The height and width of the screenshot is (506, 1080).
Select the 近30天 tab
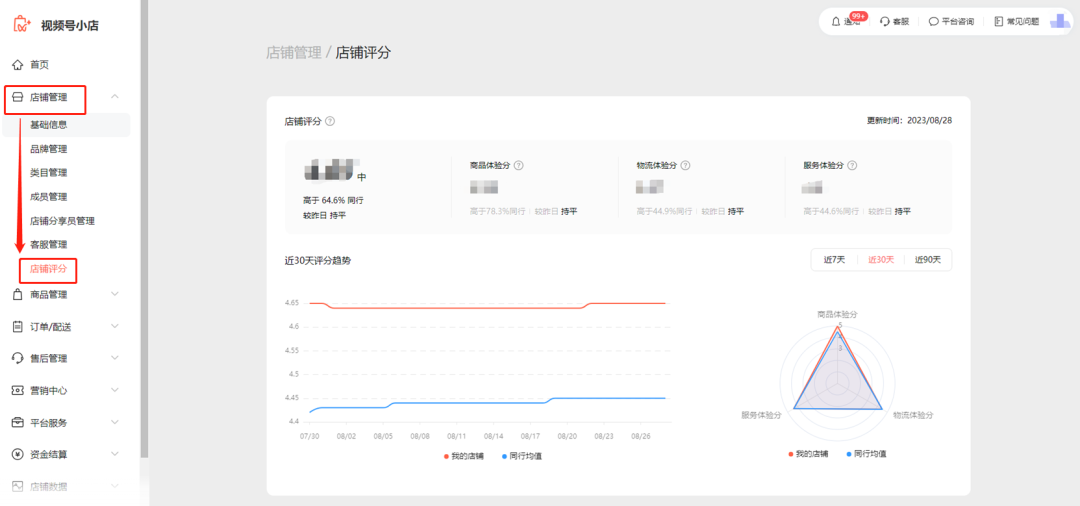click(x=881, y=260)
